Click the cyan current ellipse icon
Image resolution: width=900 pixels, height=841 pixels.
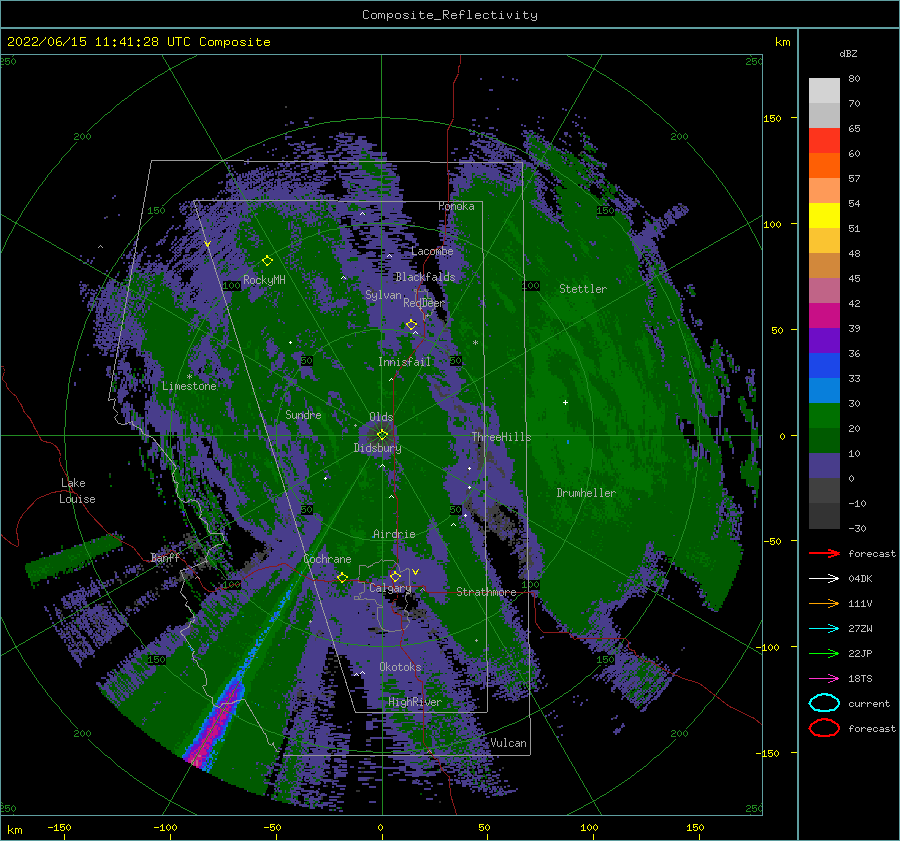[824, 703]
